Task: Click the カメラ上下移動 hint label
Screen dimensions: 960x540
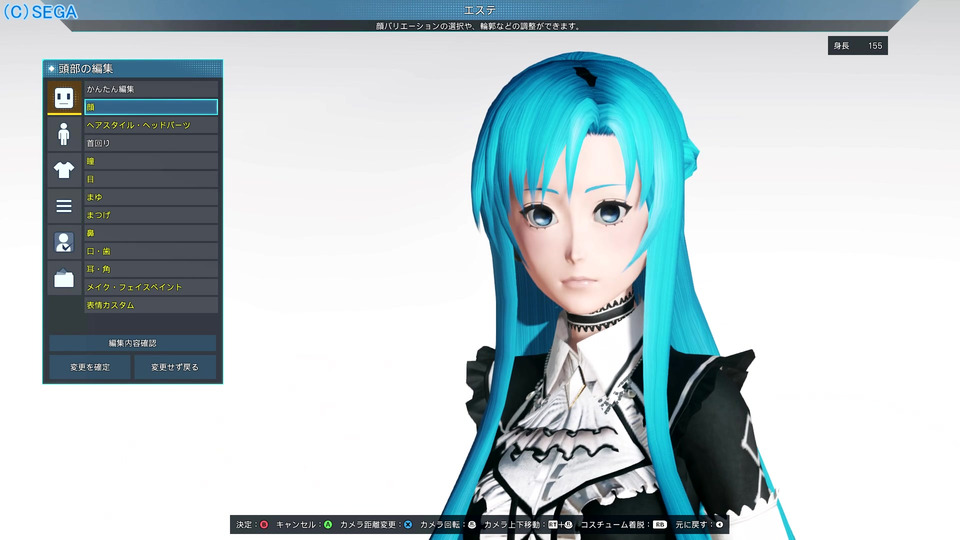Action: coord(514,525)
